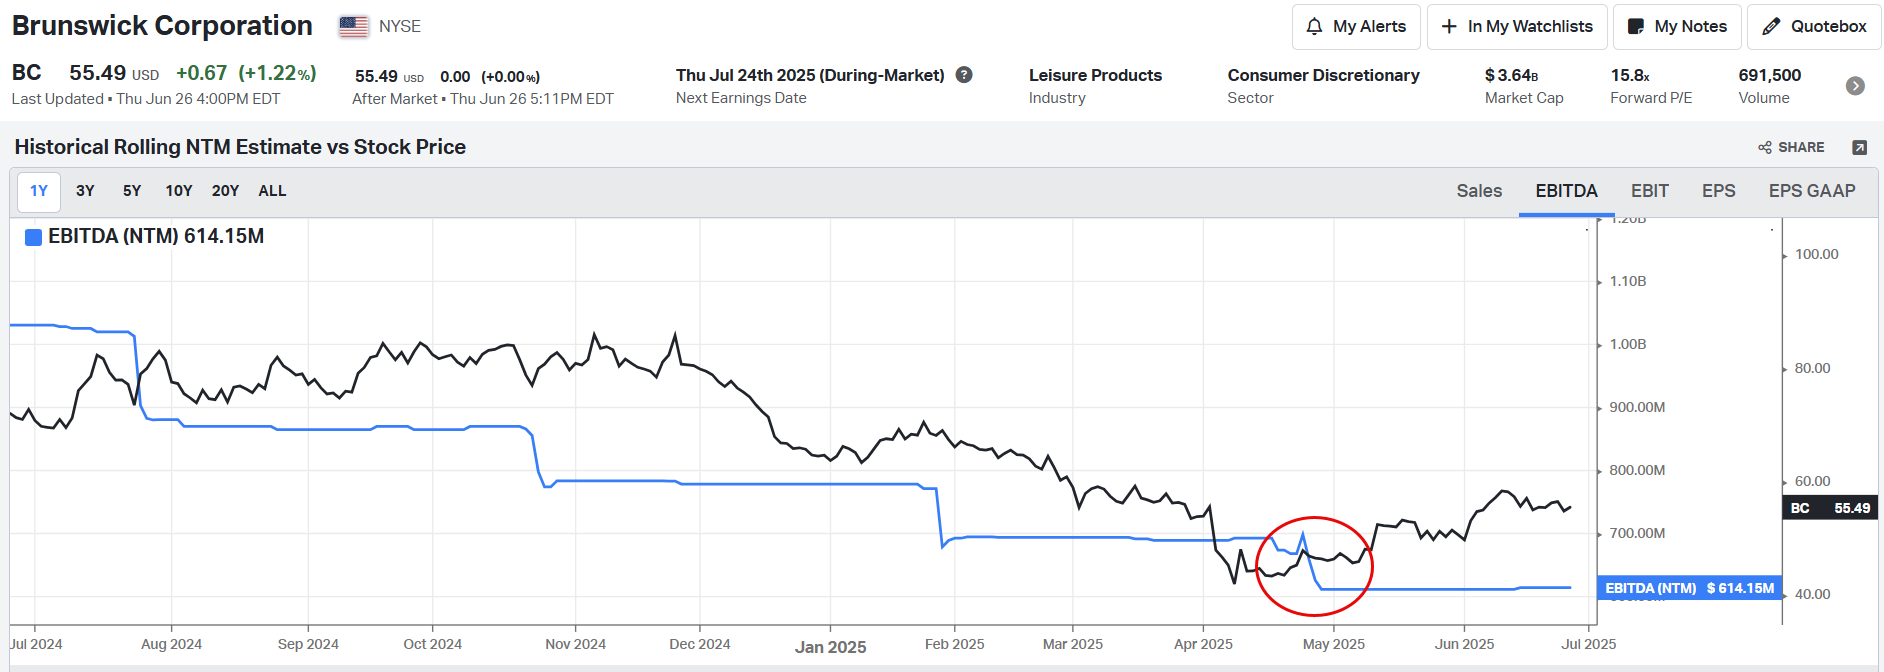Click the $3.64B market cap value
This screenshot has width=1884, height=672.
coord(1511,75)
